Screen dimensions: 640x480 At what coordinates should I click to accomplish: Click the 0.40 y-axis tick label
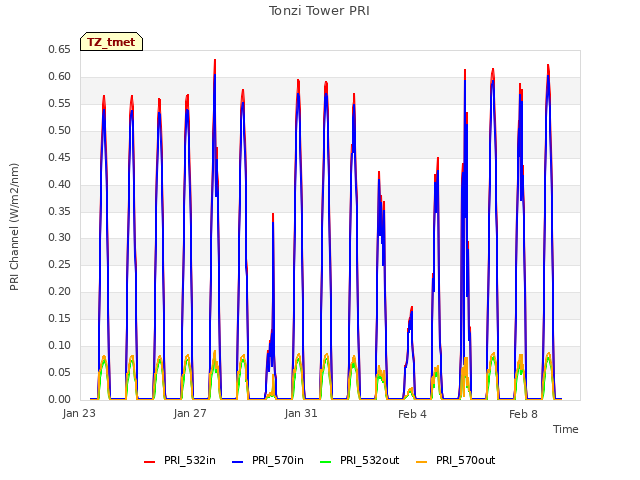pyautogui.click(x=60, y=184)
